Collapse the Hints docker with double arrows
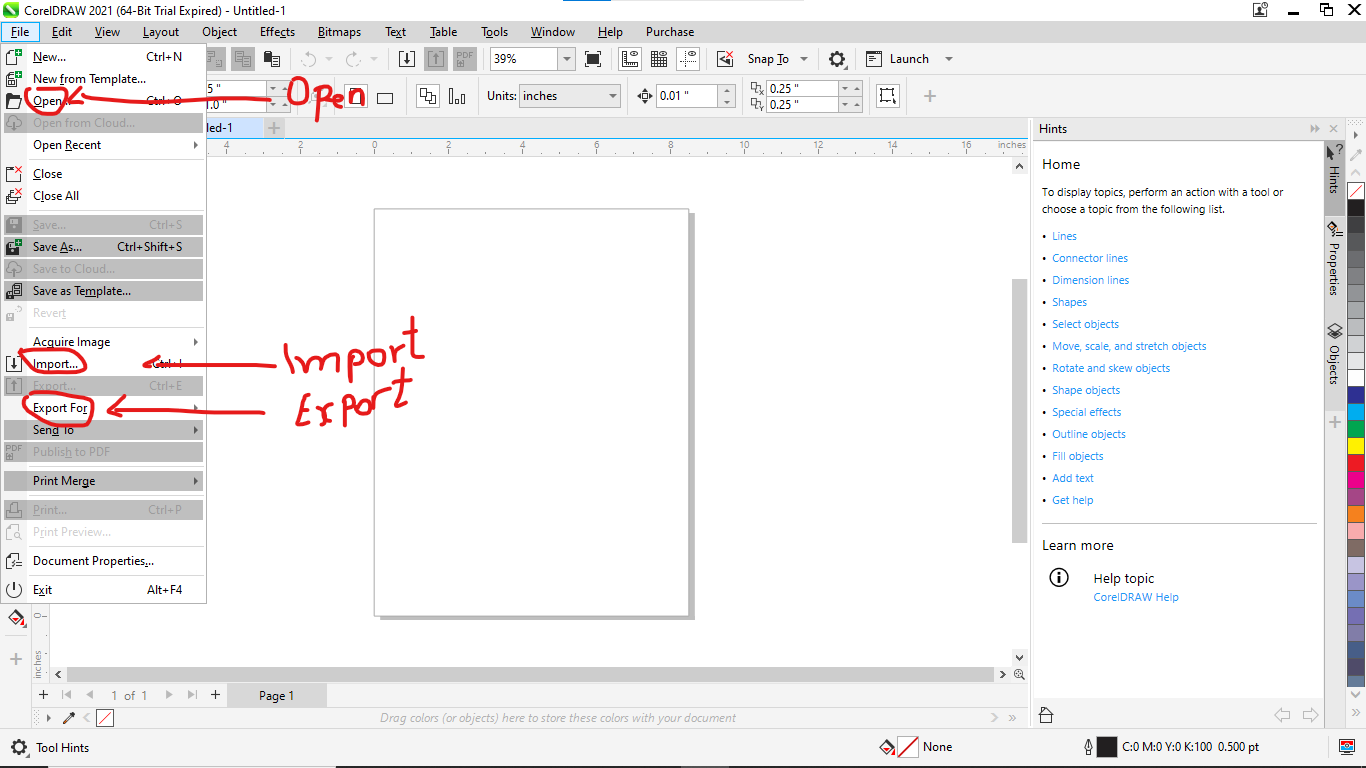Image resolution: width=1366 pixels, height=768 pixels. click(x=1315, y=129)
